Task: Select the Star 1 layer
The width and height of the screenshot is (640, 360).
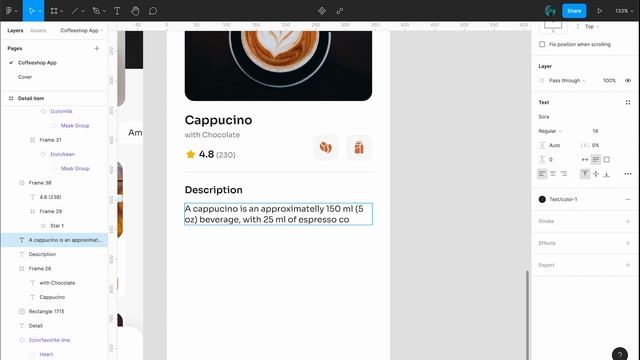Action: (57, 226)
